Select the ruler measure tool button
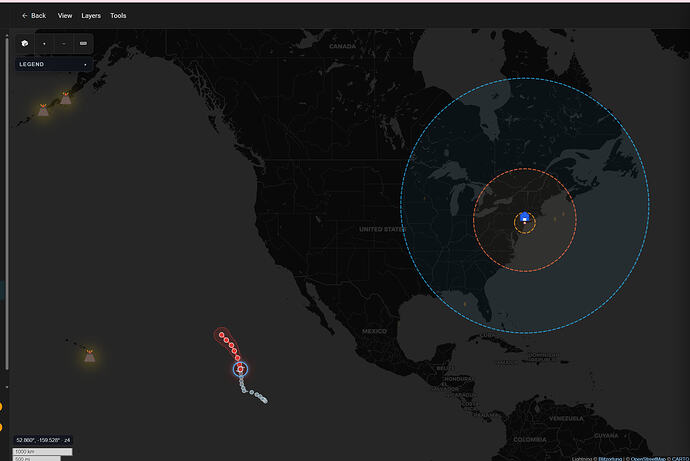The height and width of the screenshot is (461, 690). pyautogui.click(x=83, y=44)
